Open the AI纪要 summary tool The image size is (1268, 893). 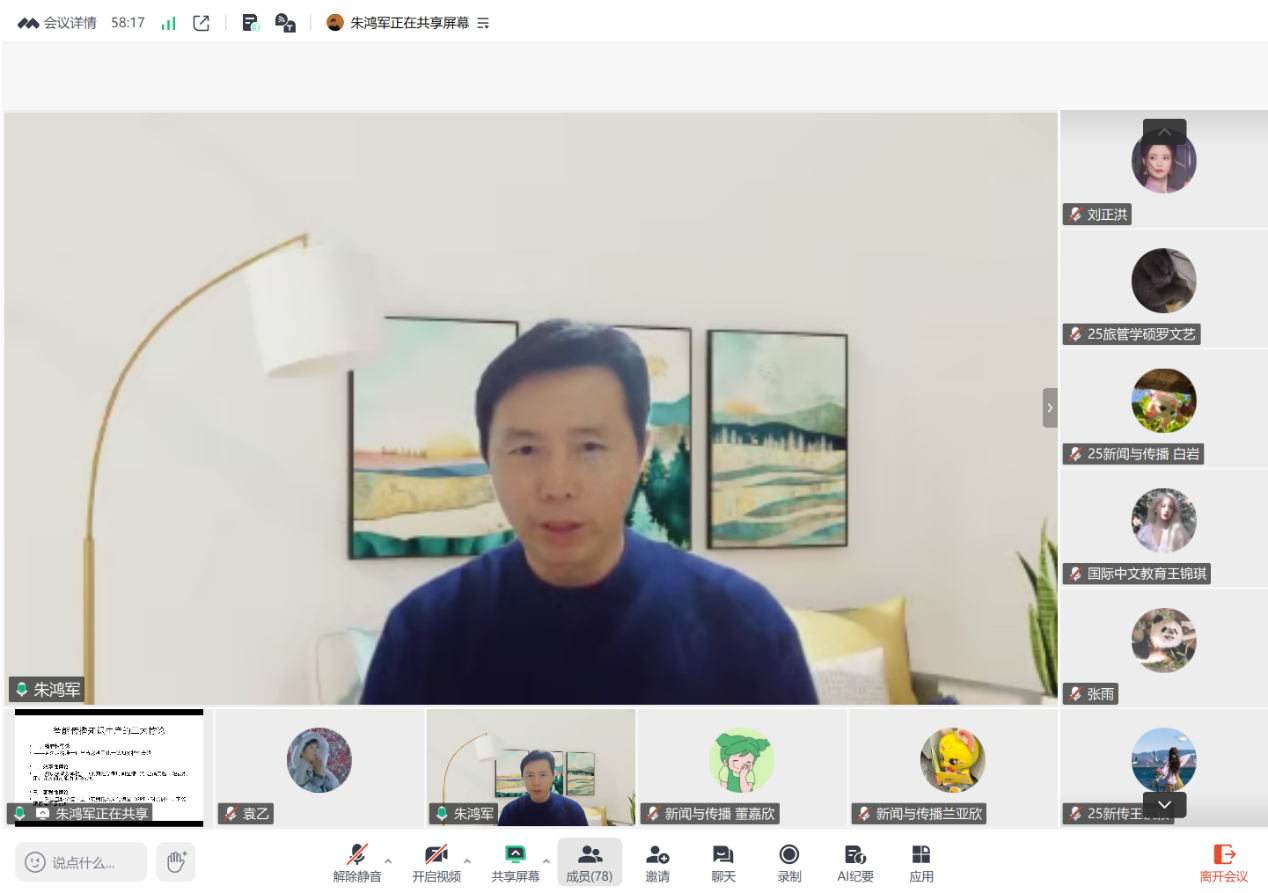tap(855, 862)
